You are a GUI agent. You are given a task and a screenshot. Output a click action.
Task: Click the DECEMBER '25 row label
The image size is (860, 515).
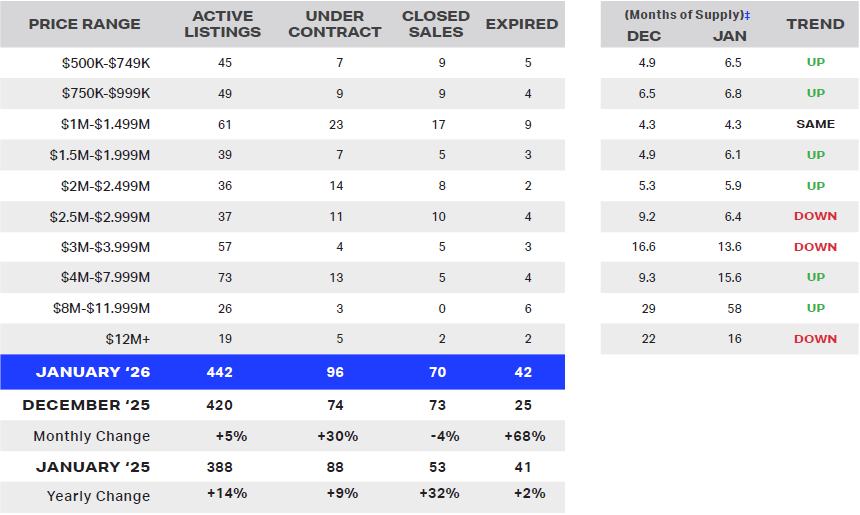pyautogui.click(x=86, y=405)
